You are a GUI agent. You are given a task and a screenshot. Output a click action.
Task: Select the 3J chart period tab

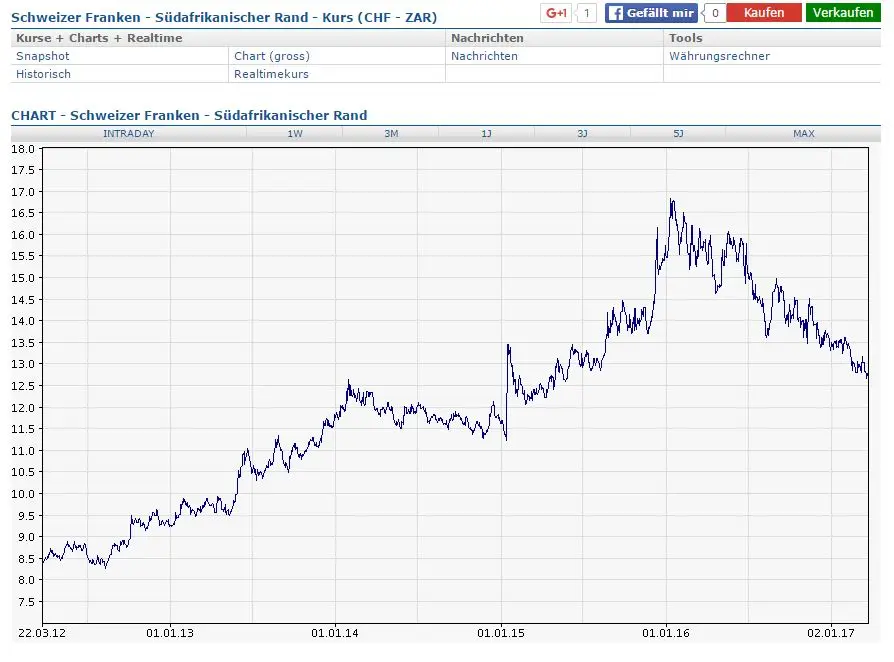(582, 133)
